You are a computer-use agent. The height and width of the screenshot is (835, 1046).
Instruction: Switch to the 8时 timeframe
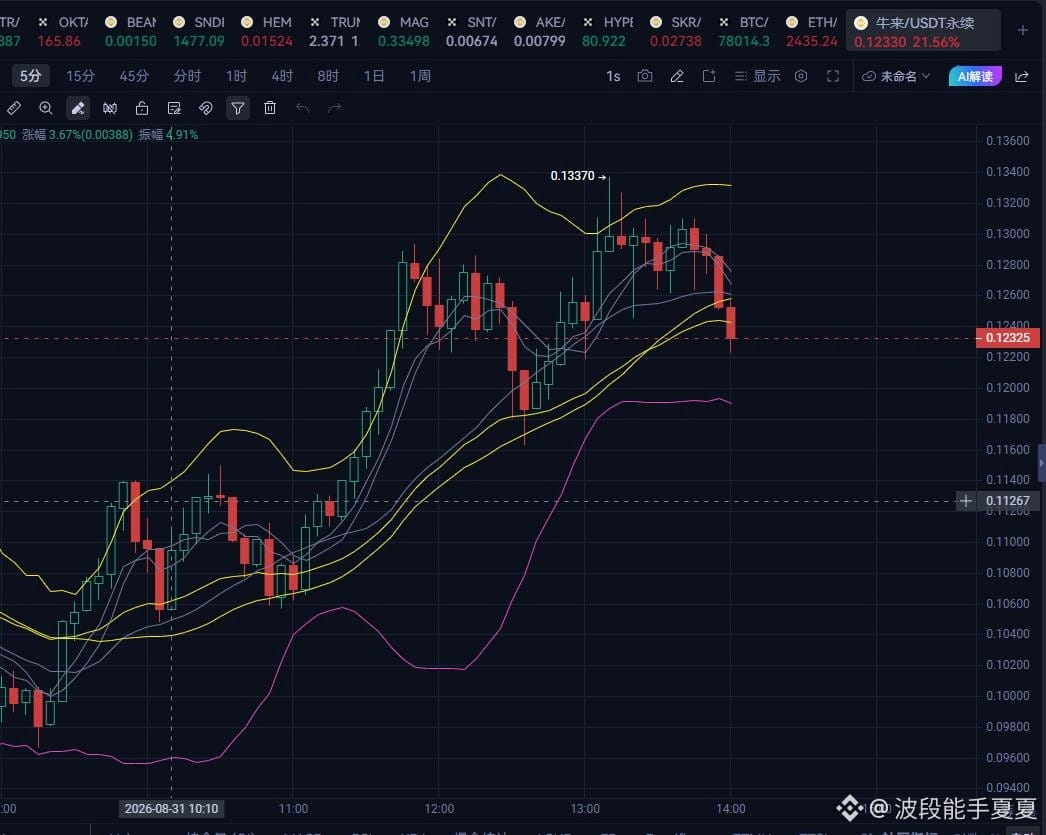click(328, 76)
